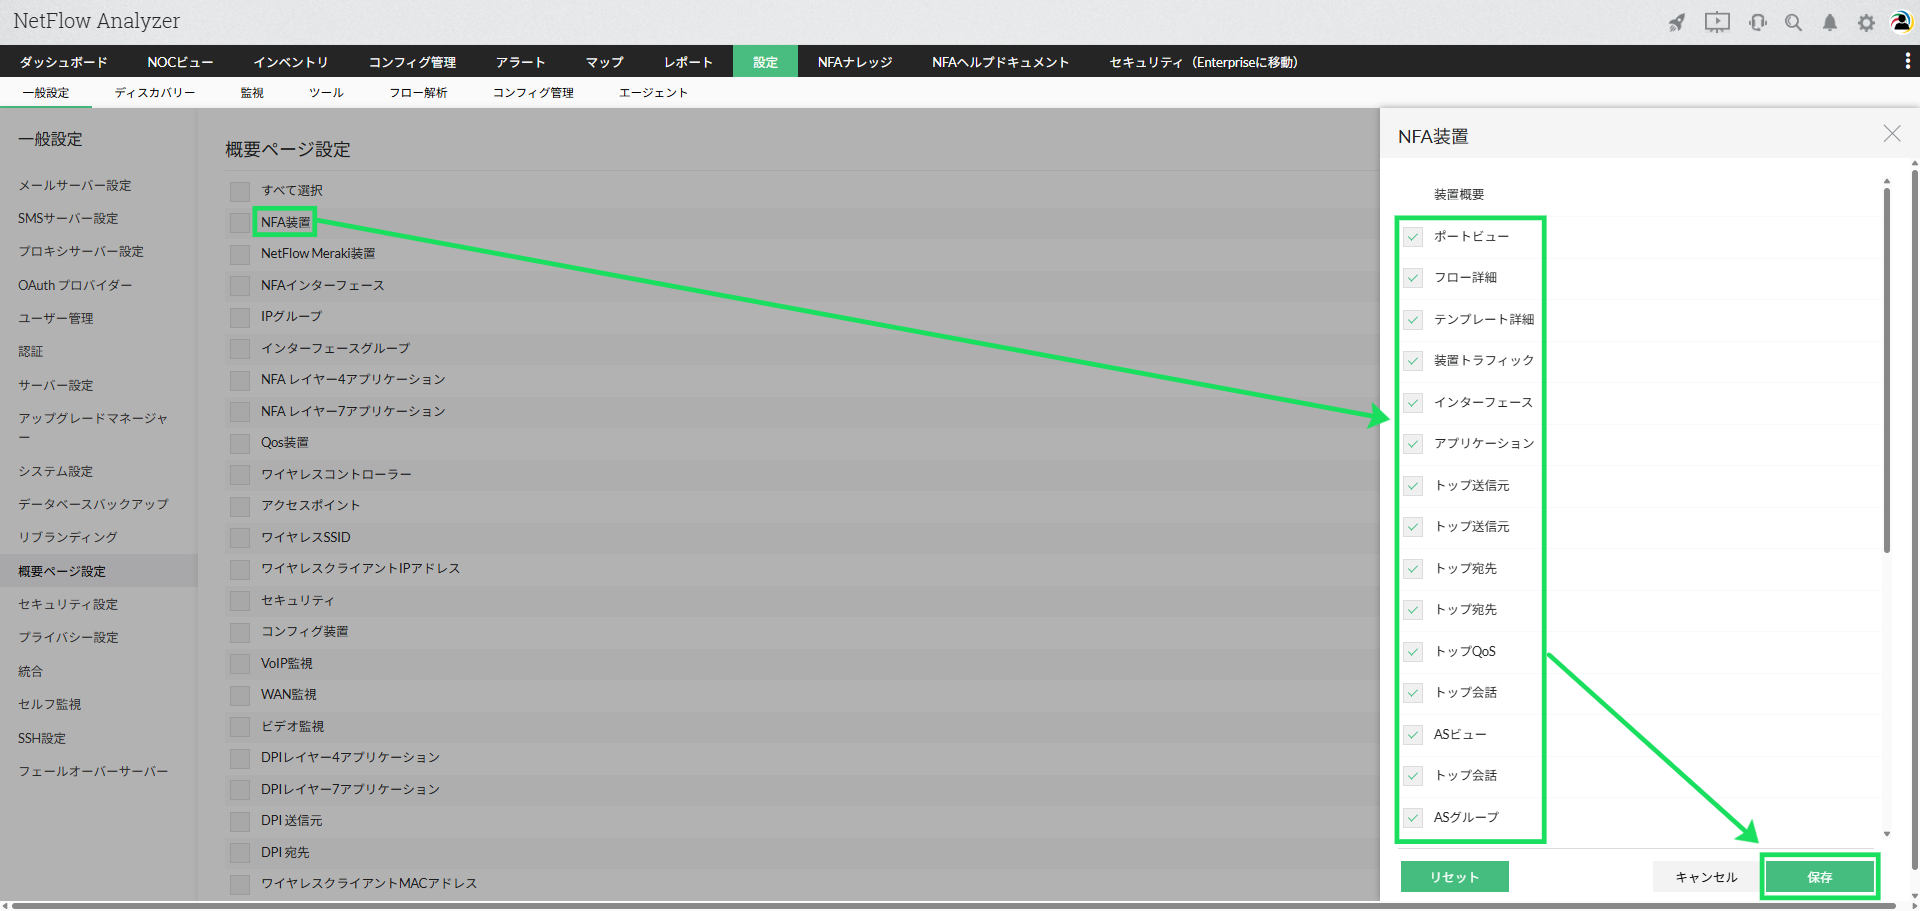Click the リセット button
This screenshot has width=1920, height=911.
1455,877
